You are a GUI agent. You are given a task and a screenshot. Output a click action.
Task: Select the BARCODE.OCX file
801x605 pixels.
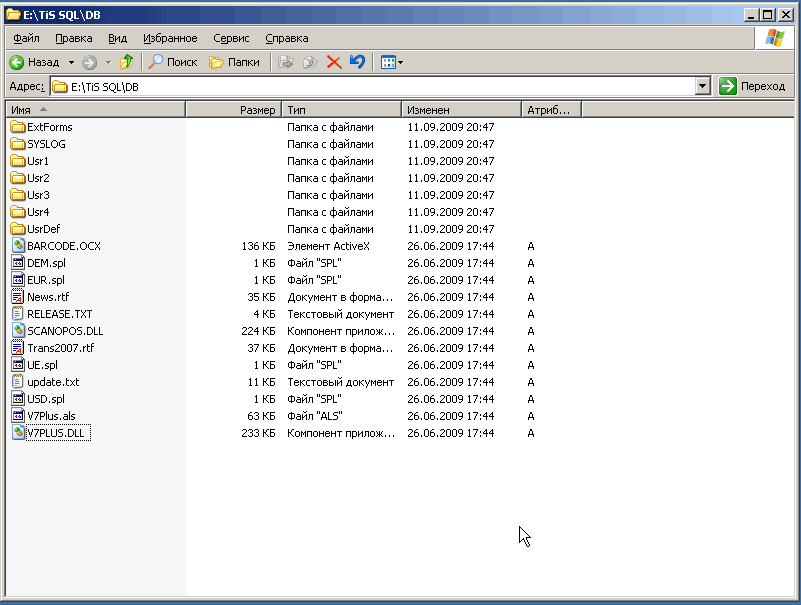point(63,246)
